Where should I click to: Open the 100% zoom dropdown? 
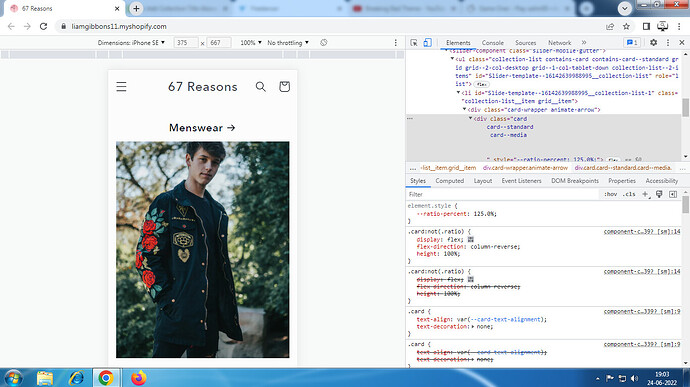(x=251, y=43)
